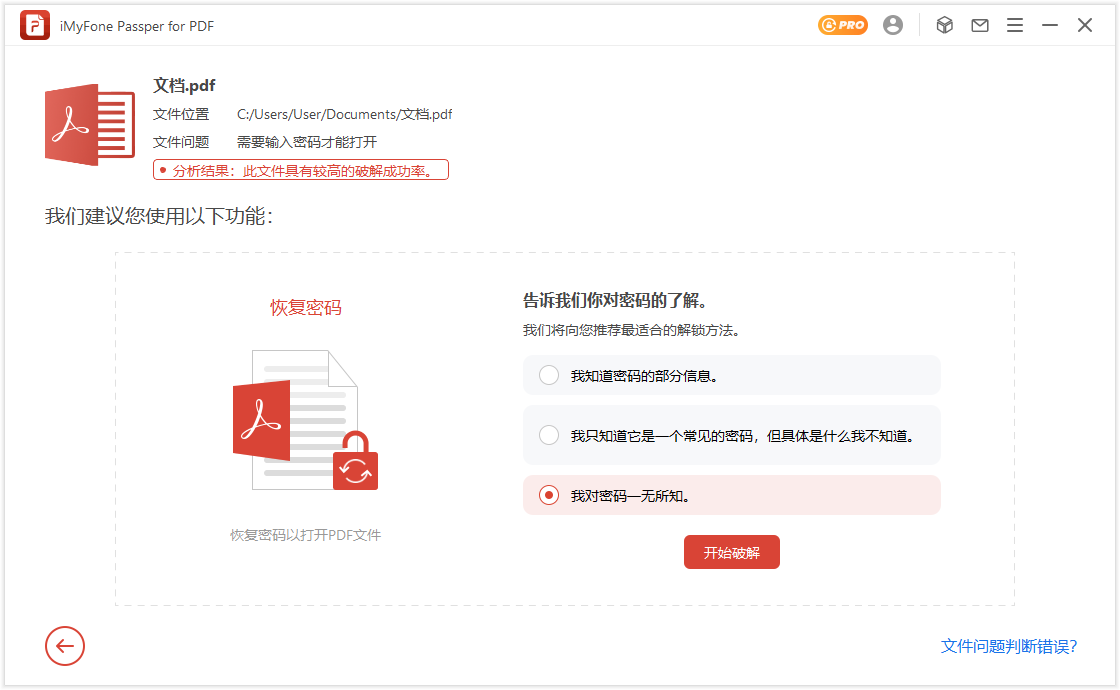1120x690 pixels.
Task: Click the large red PDF file icon
Action: (90, 125)
